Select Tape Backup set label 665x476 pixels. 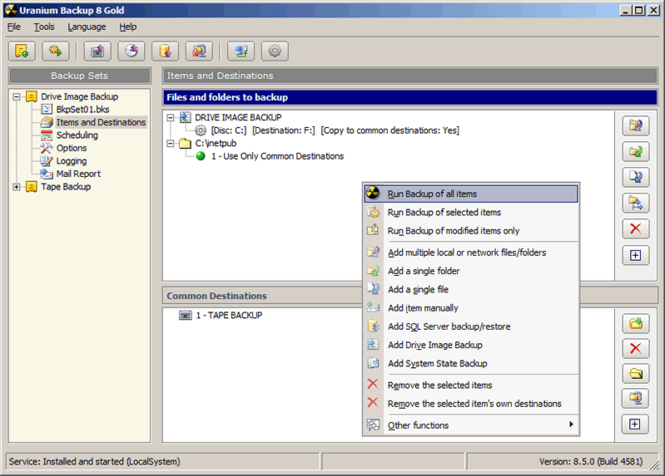click(66, 187)
